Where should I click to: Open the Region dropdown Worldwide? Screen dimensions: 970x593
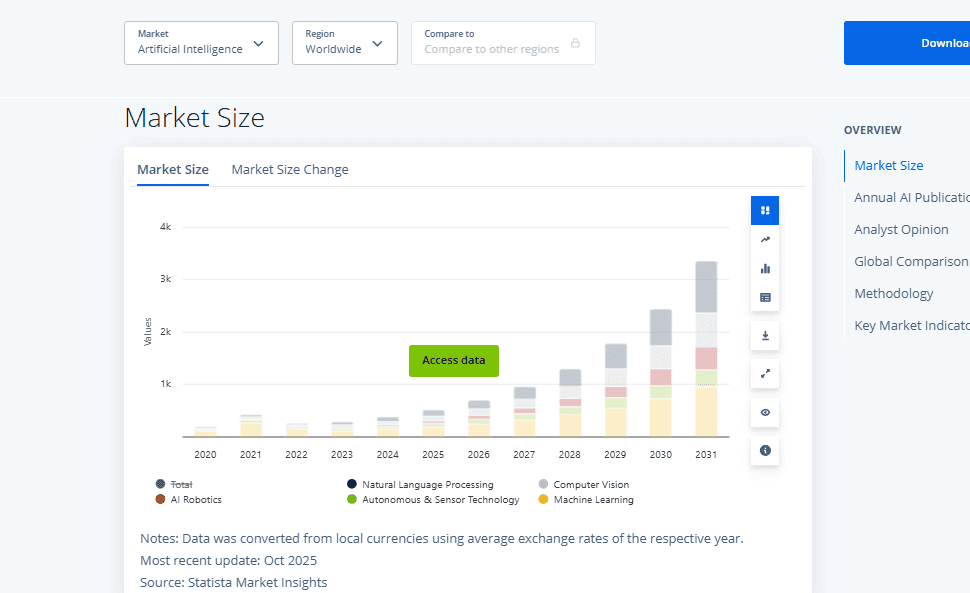point(344,43)
